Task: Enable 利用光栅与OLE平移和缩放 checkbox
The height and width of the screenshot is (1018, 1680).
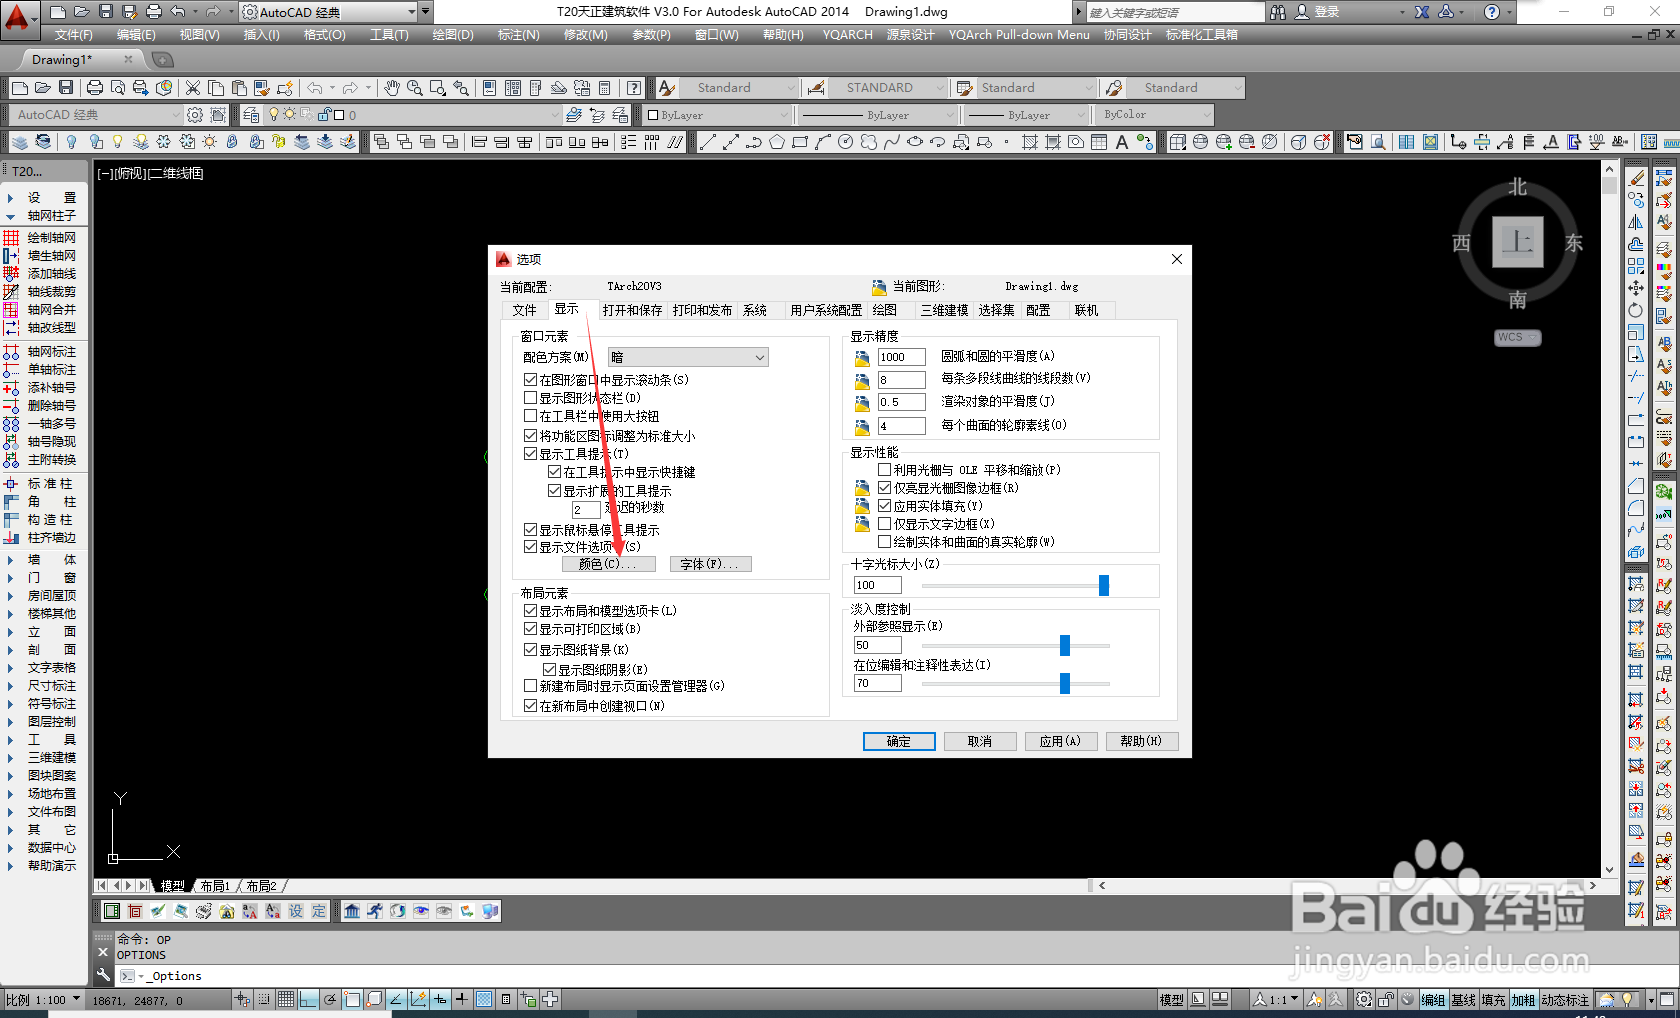Action: (885, 470)
